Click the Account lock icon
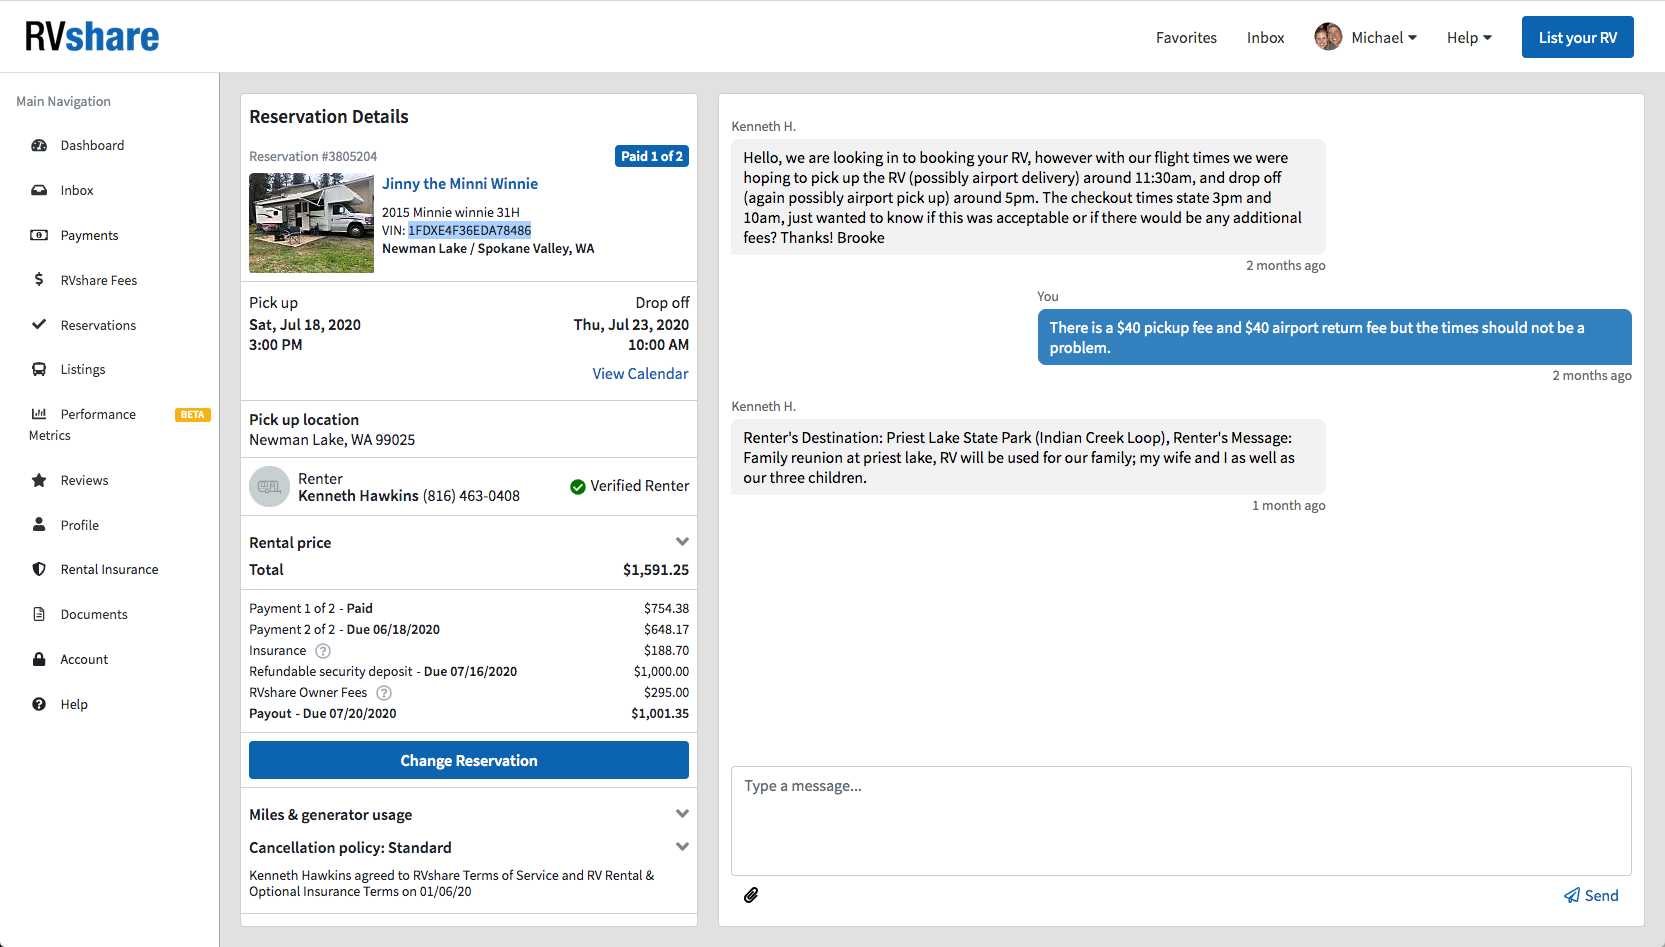 [39, 659]
